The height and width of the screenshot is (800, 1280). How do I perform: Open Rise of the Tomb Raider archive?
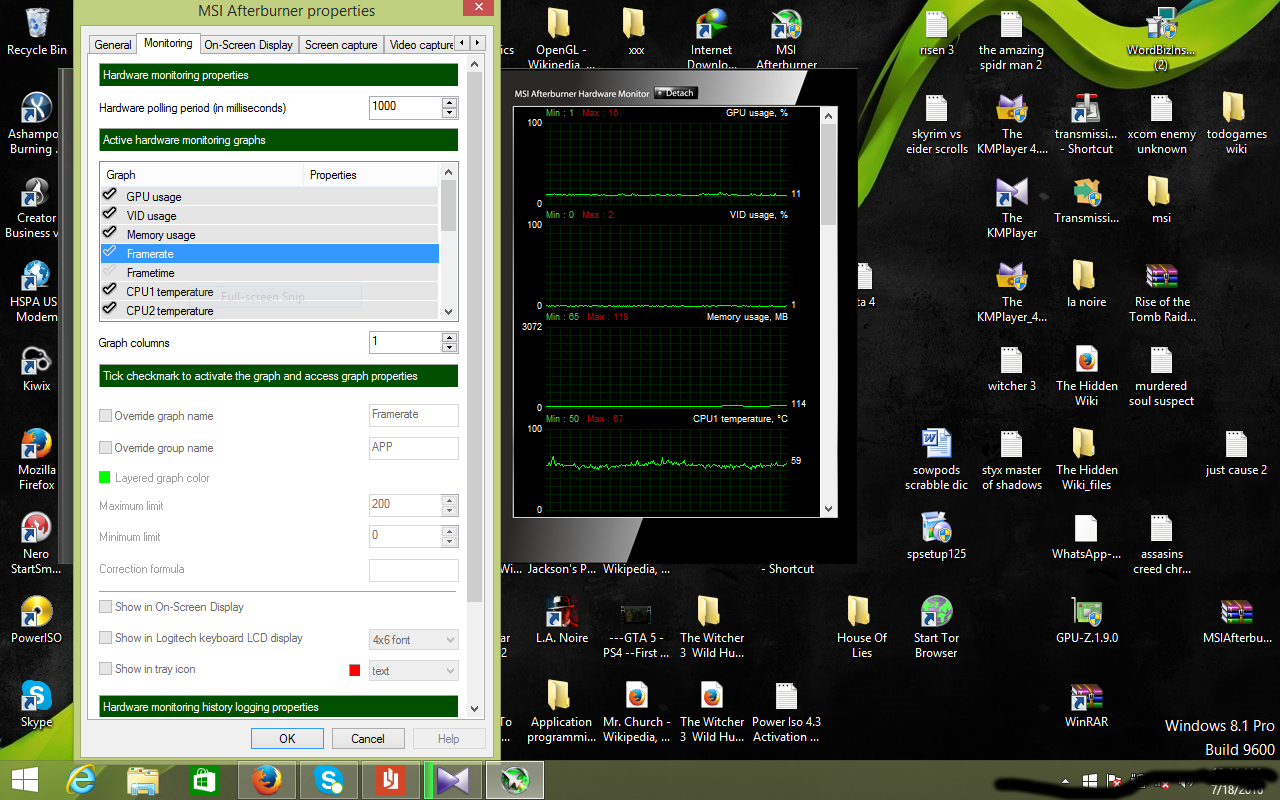1161,292
